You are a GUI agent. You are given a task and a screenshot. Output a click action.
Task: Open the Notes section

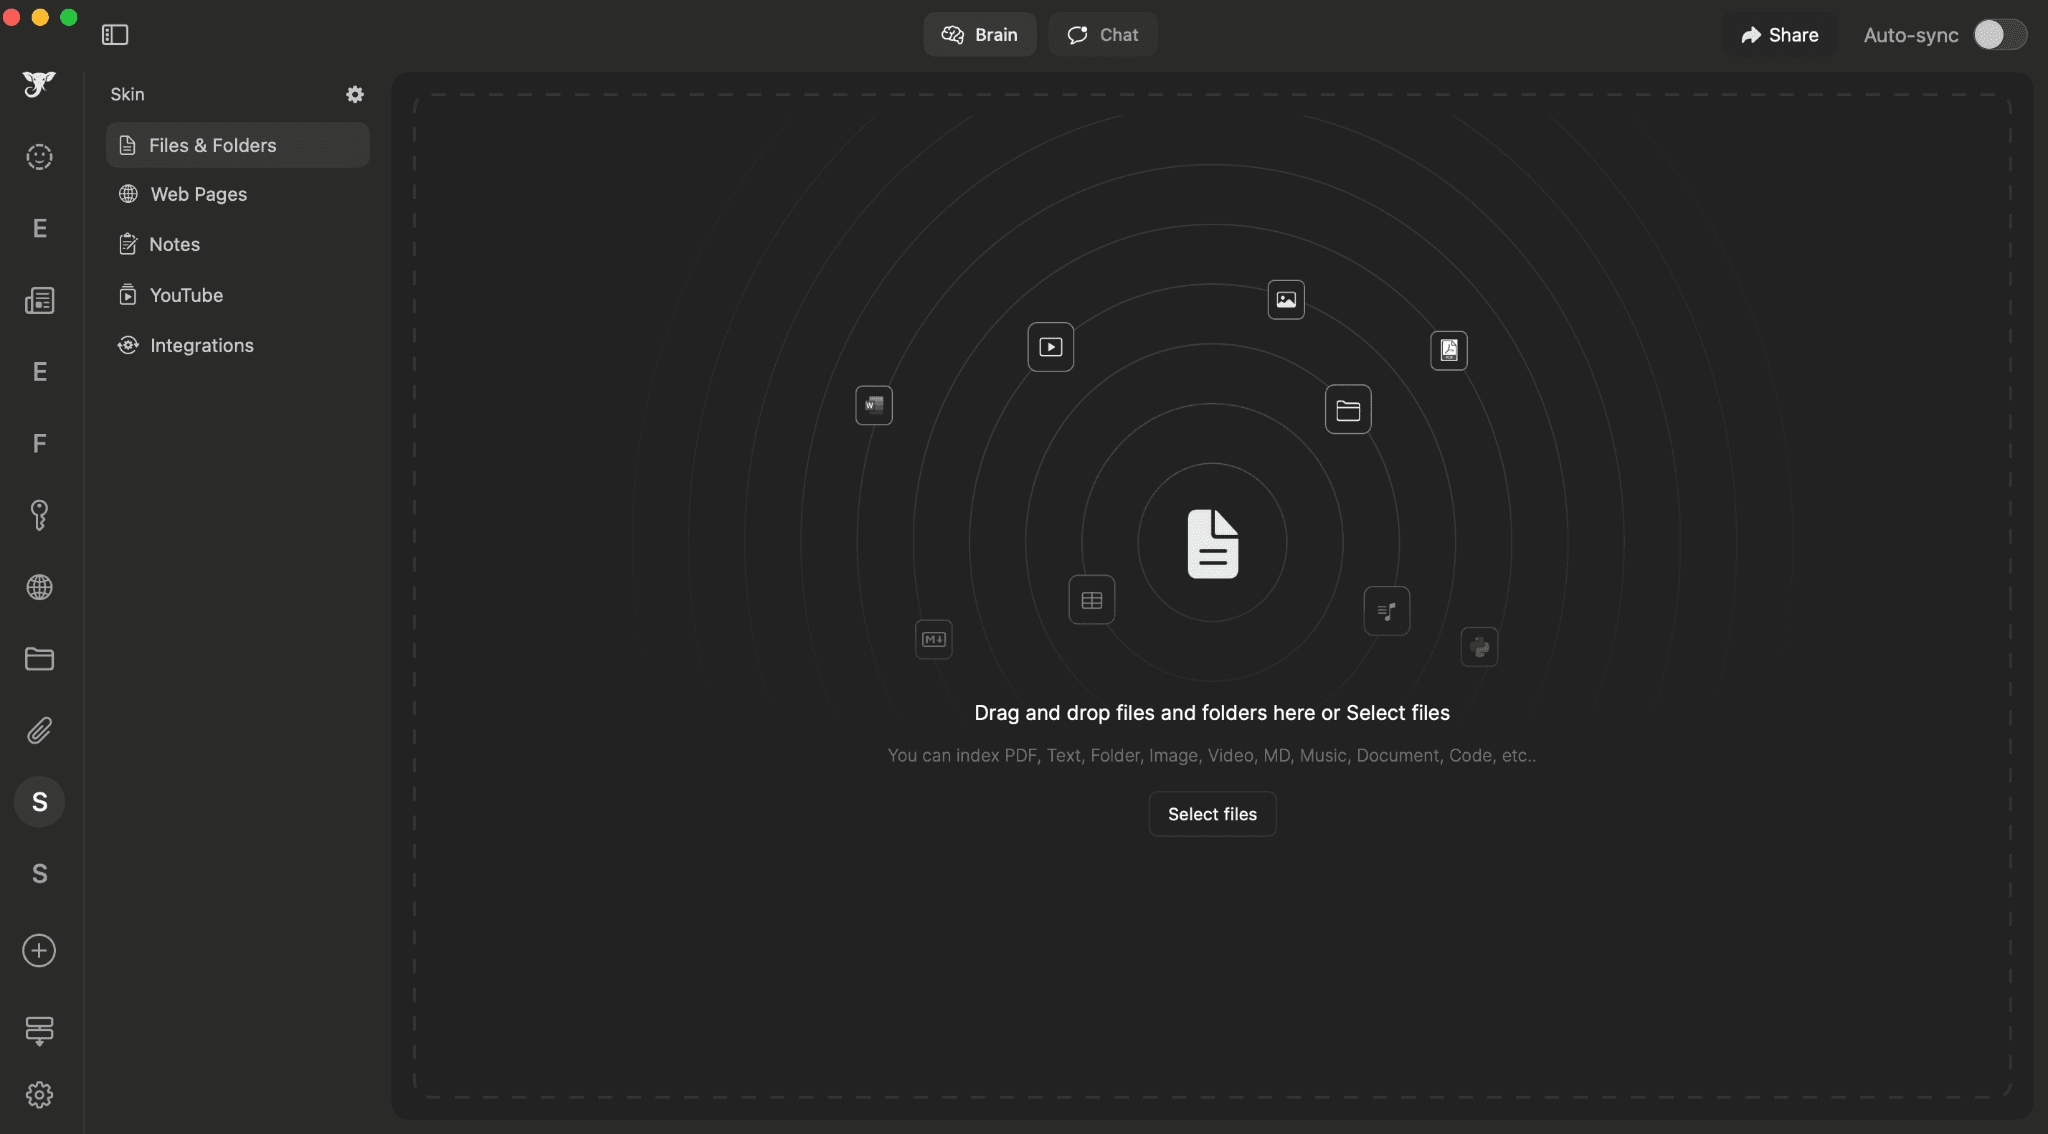click(x=174, y=244)
